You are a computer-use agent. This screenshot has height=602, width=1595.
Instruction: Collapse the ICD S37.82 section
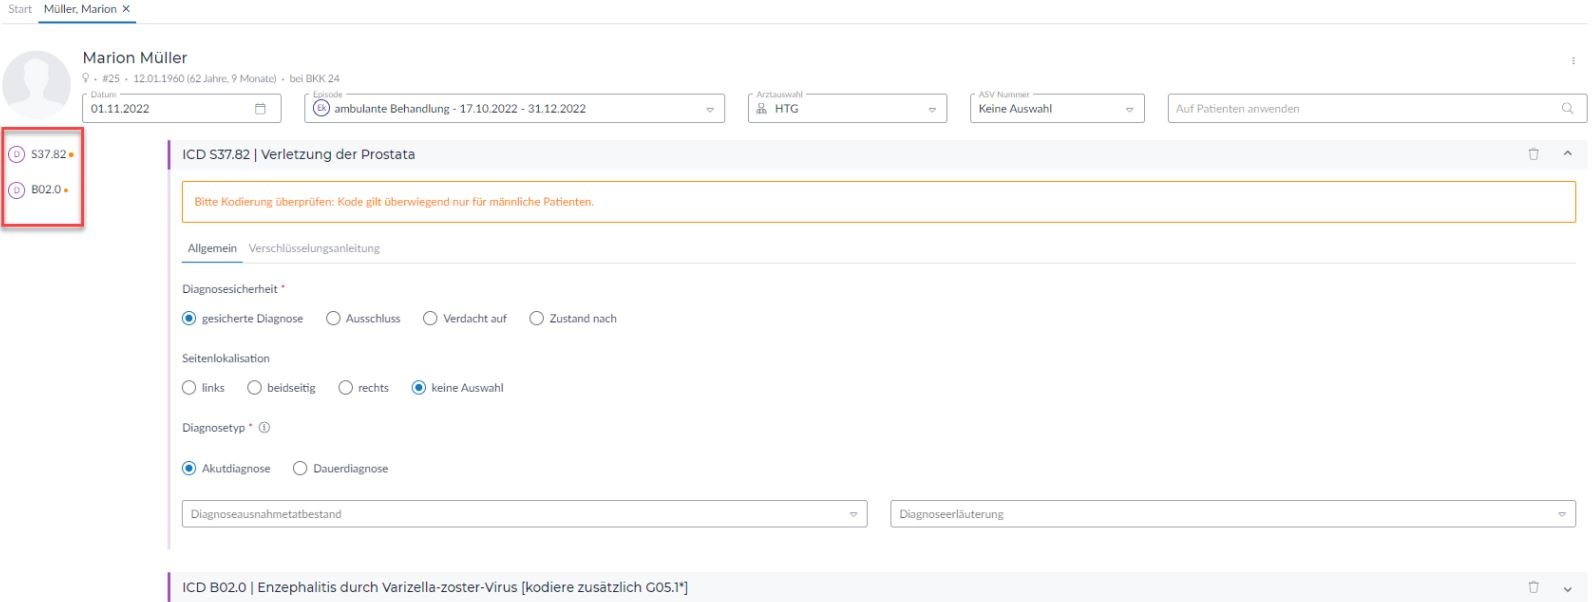1567,154
